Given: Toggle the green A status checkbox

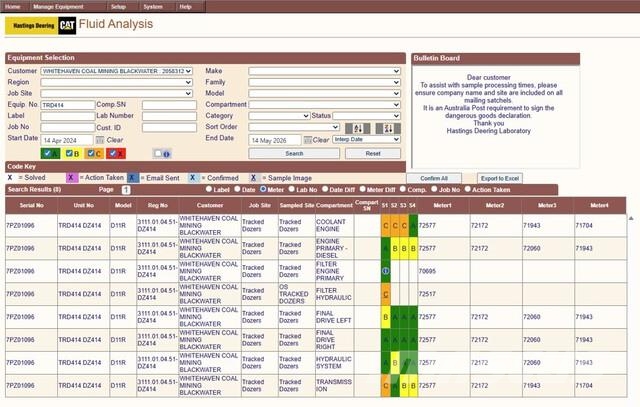Looking at the screenshot, I should (47, 153).
